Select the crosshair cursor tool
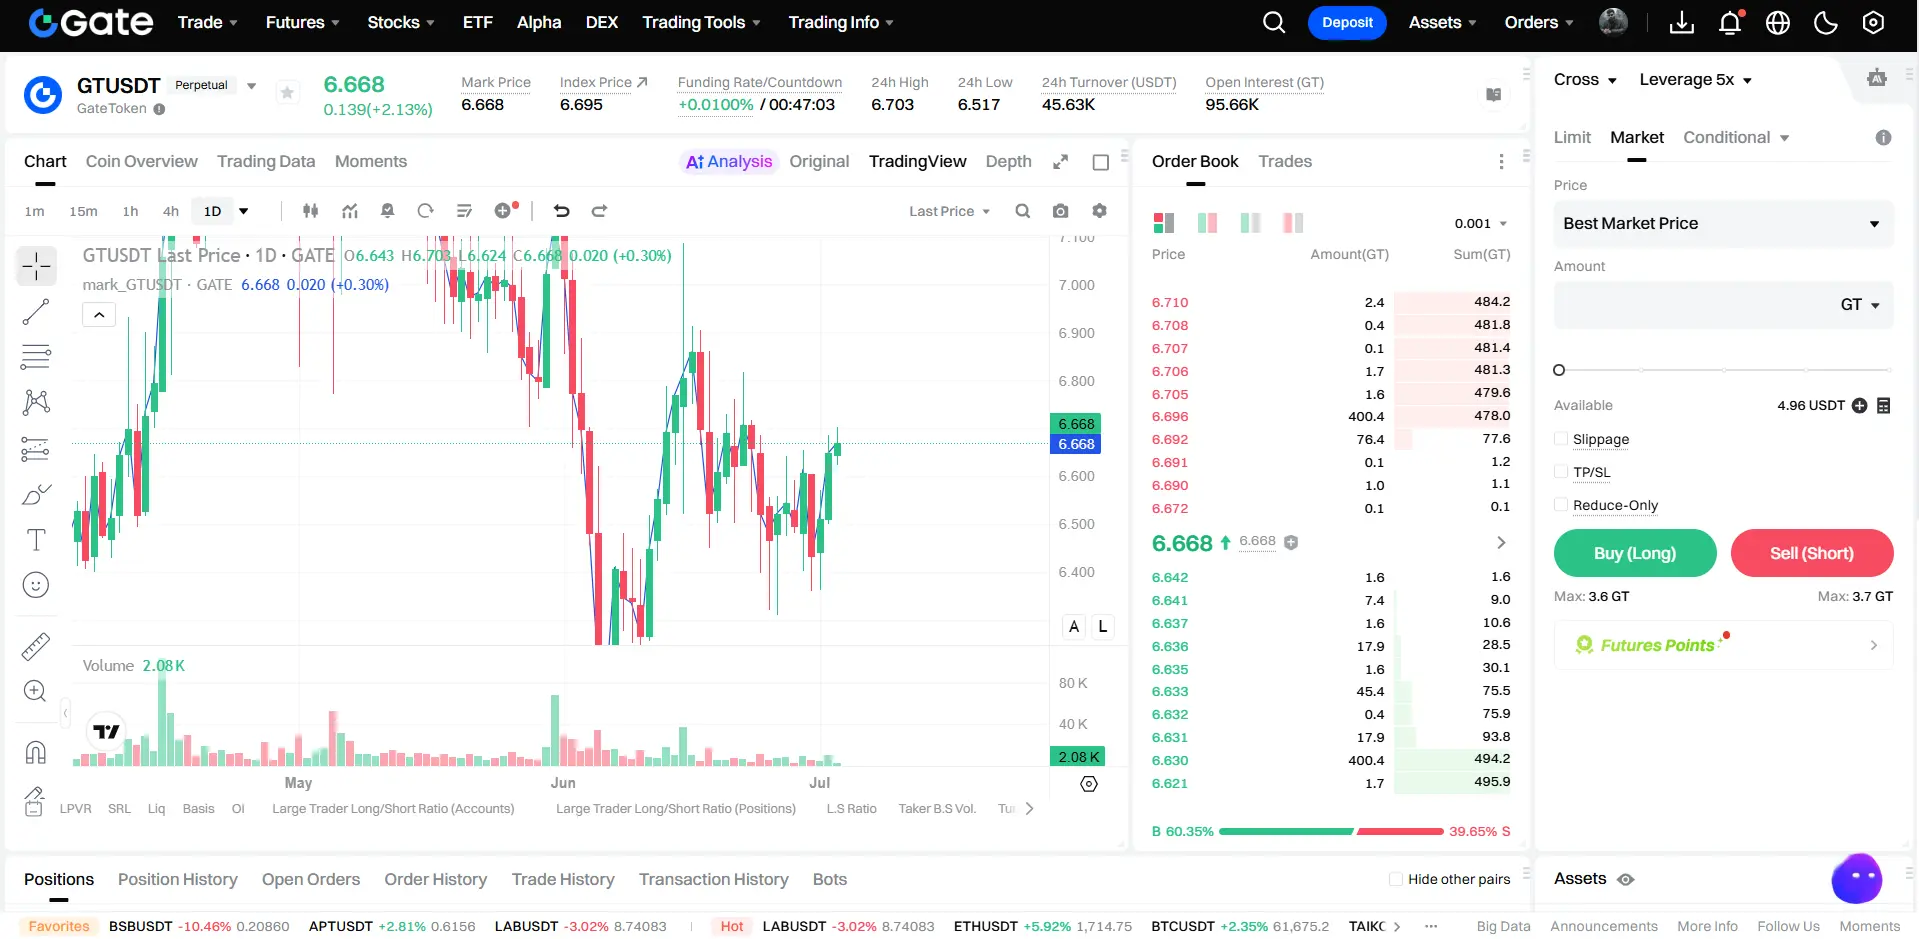Viewport: 1919px width, 939px height. 36,266
